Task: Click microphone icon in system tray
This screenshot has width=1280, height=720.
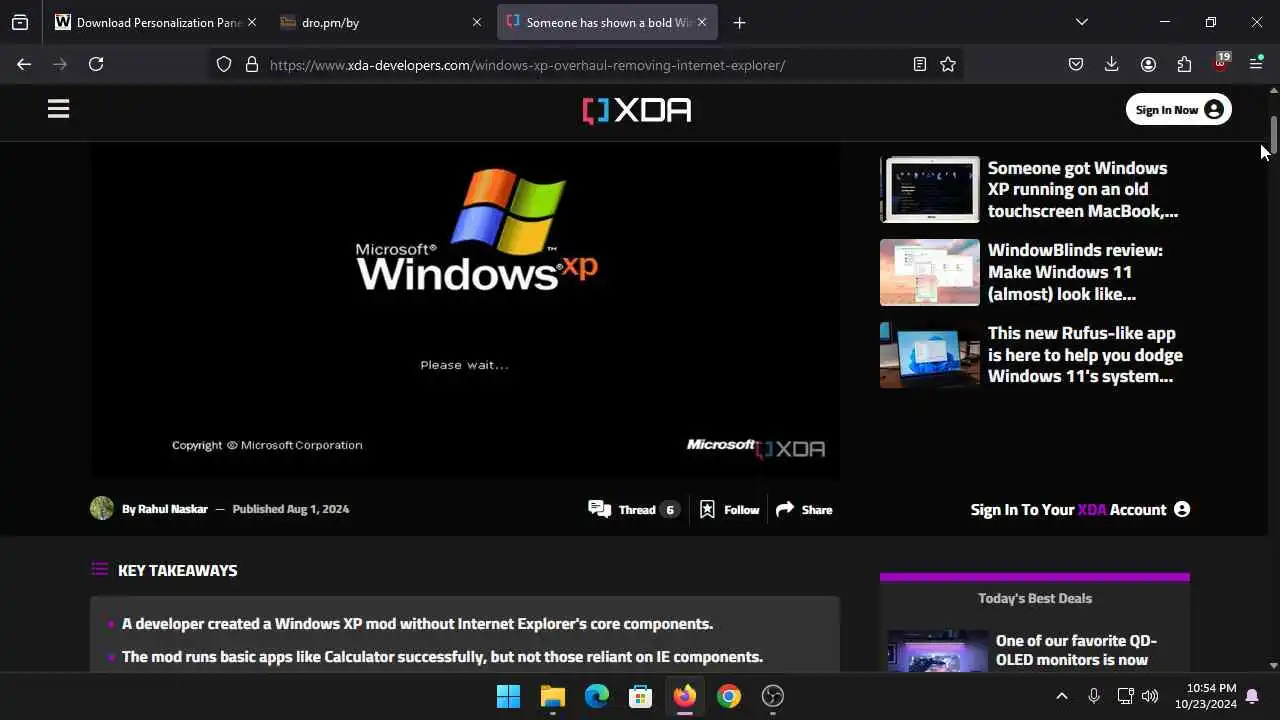Action: 1094,696
